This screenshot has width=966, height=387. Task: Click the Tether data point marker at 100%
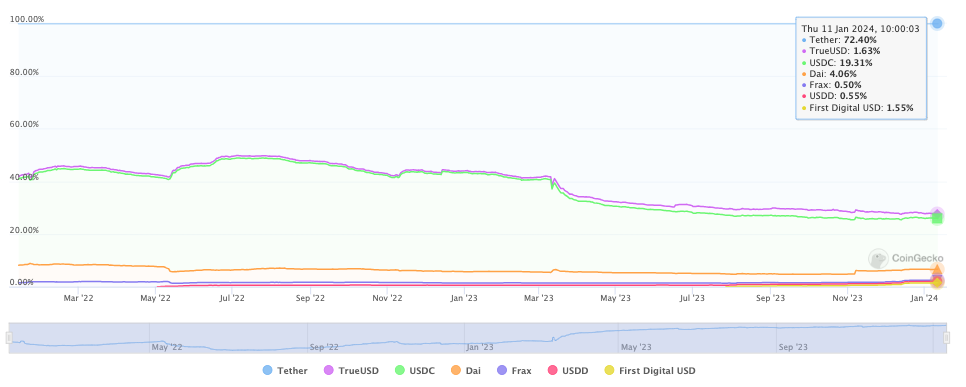coord(937,23)
